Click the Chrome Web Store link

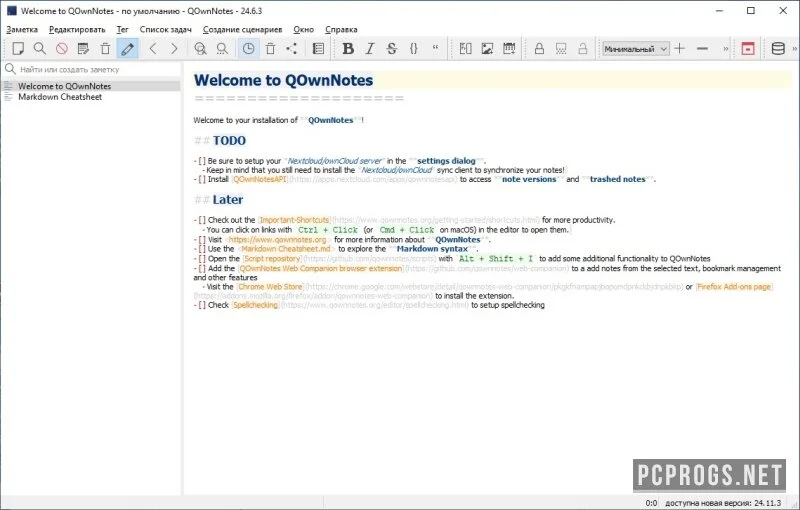270,287
